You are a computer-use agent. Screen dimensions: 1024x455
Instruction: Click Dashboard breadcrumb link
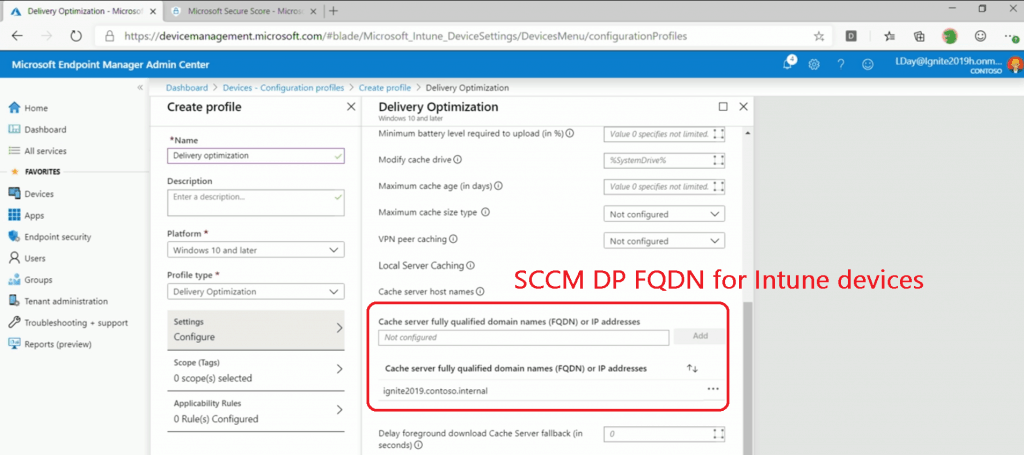[x=187, y=87]
